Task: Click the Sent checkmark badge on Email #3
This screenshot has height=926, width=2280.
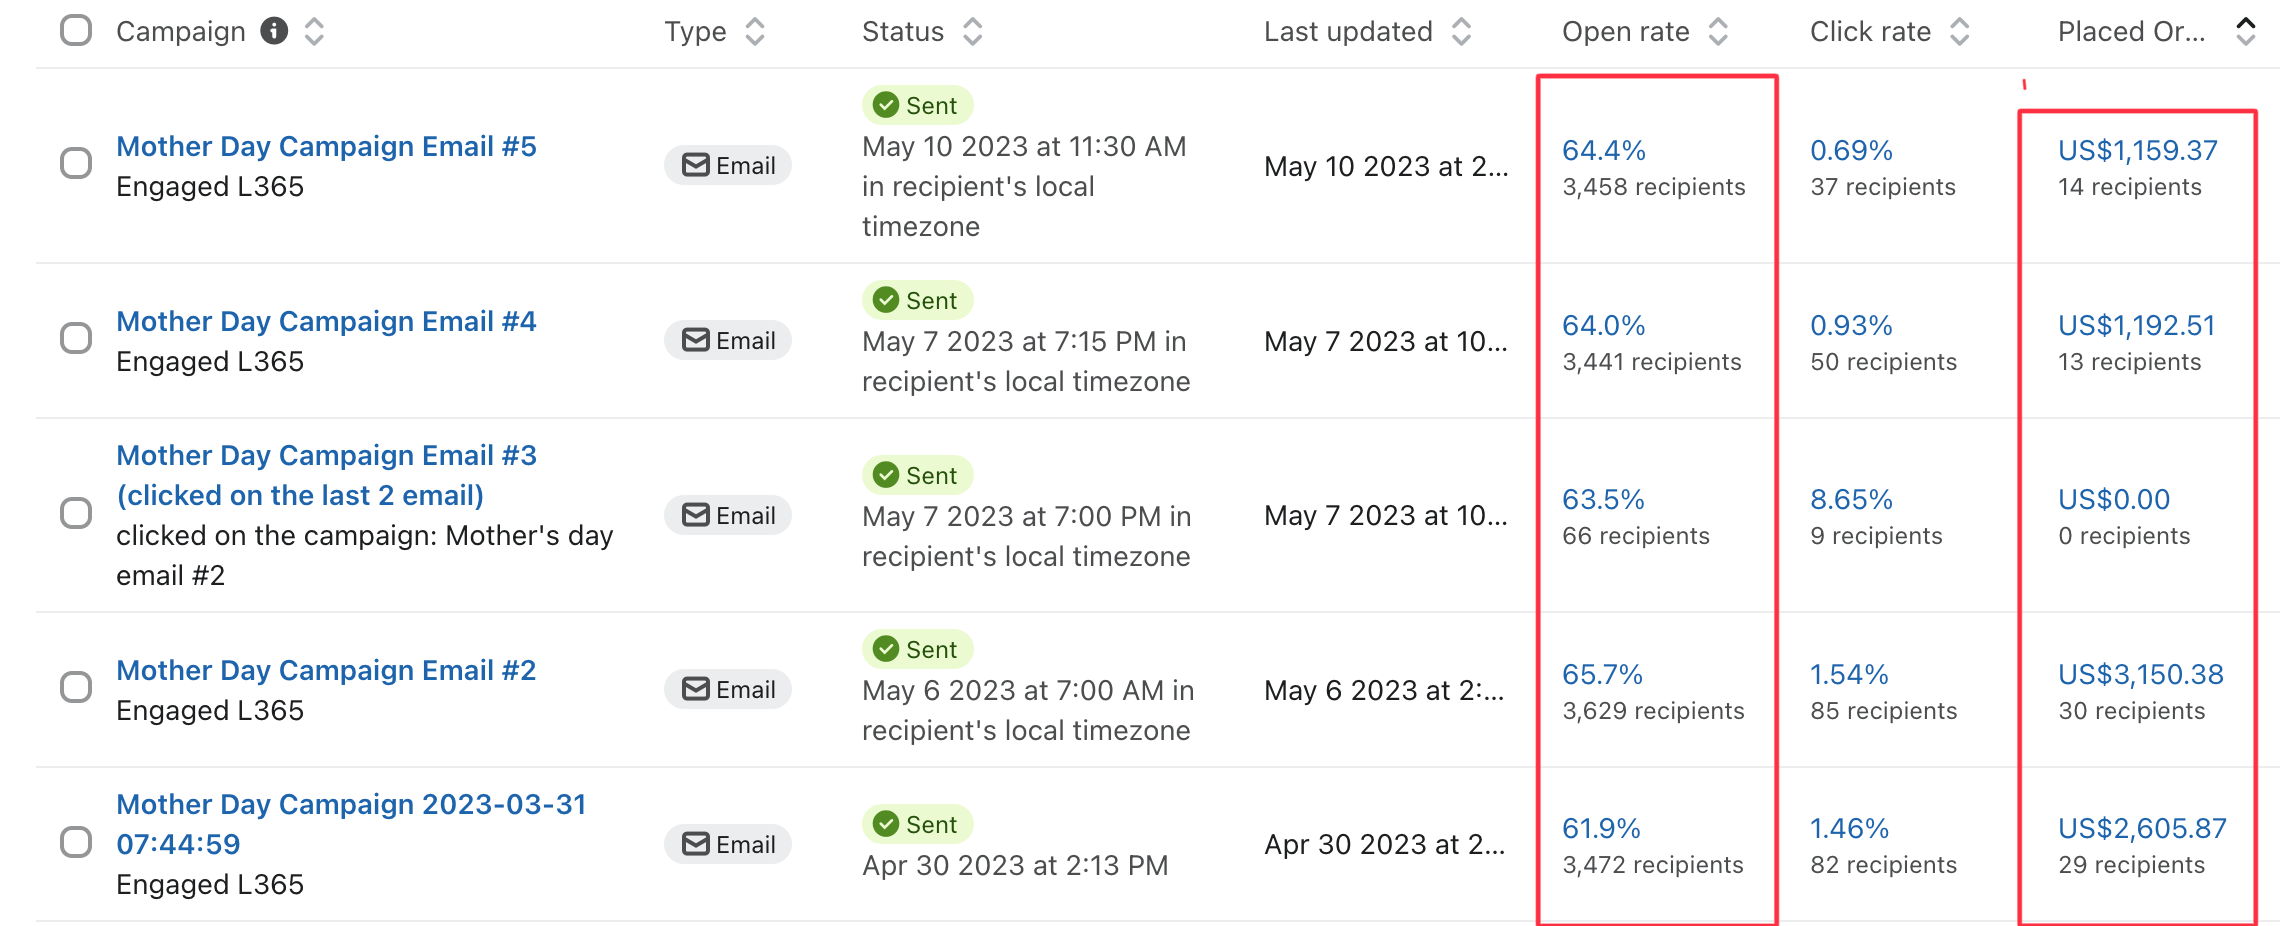Action: coord(884,475)
